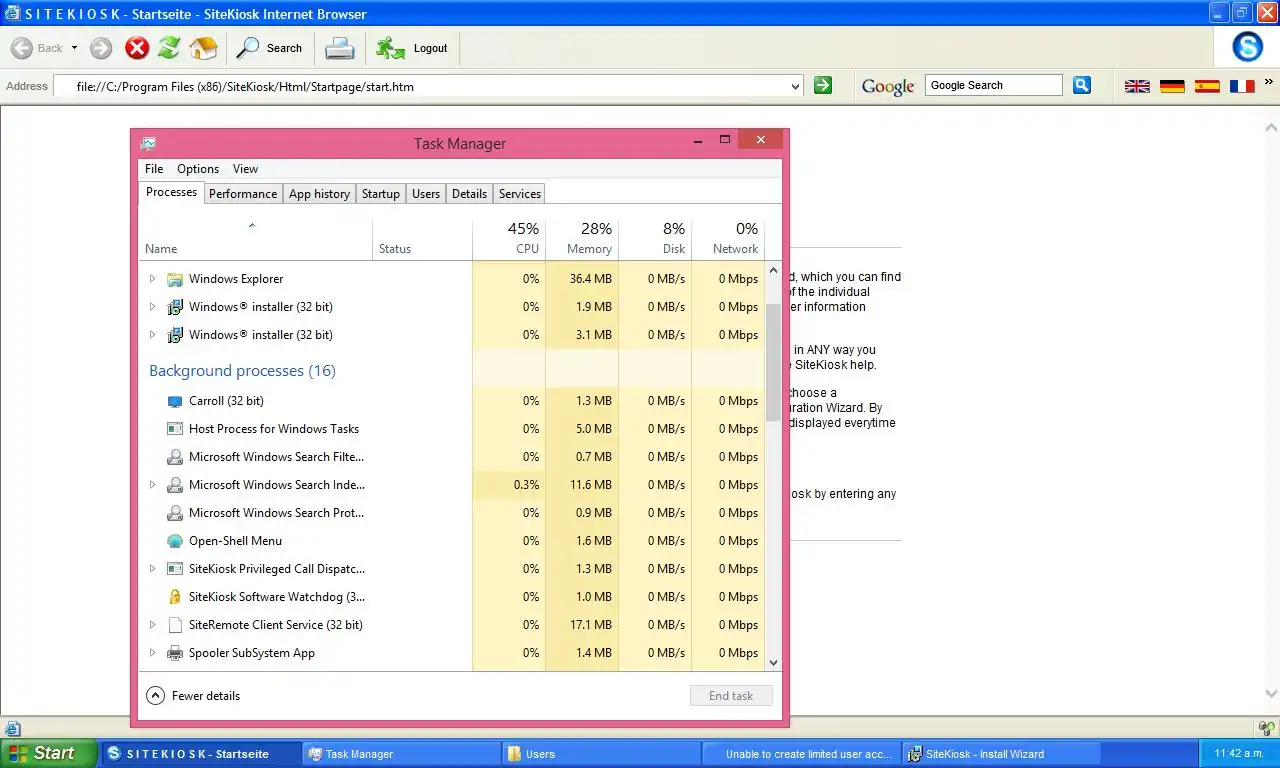Select the English UK flag
This screenshot has height=768, width=1280.
(1137, 87)
